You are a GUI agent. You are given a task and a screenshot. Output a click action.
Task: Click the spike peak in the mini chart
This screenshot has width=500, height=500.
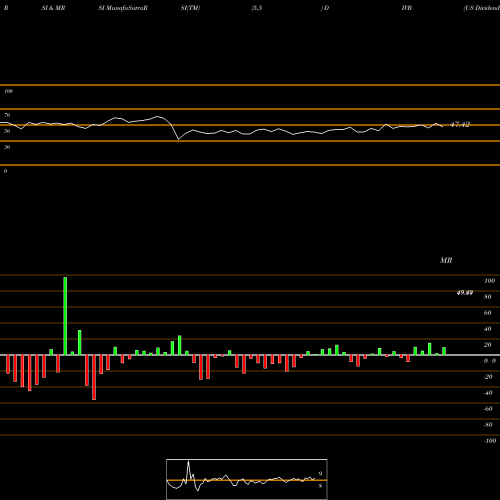pyautogui.click(x=189, y=462)
